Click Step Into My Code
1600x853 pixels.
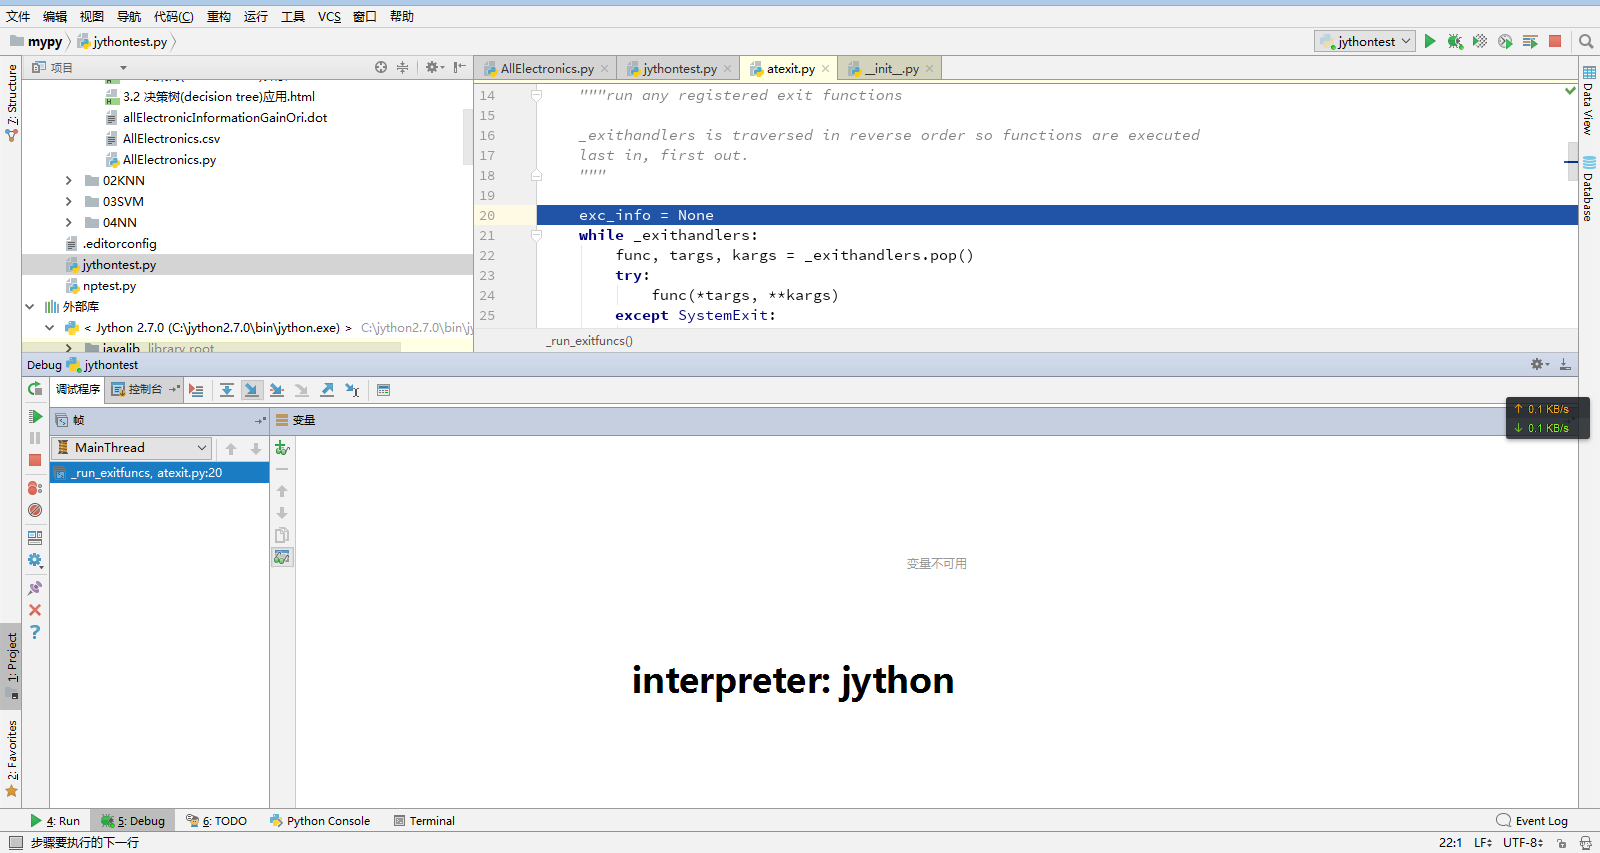pyautogui.click(x=277, y=390)
